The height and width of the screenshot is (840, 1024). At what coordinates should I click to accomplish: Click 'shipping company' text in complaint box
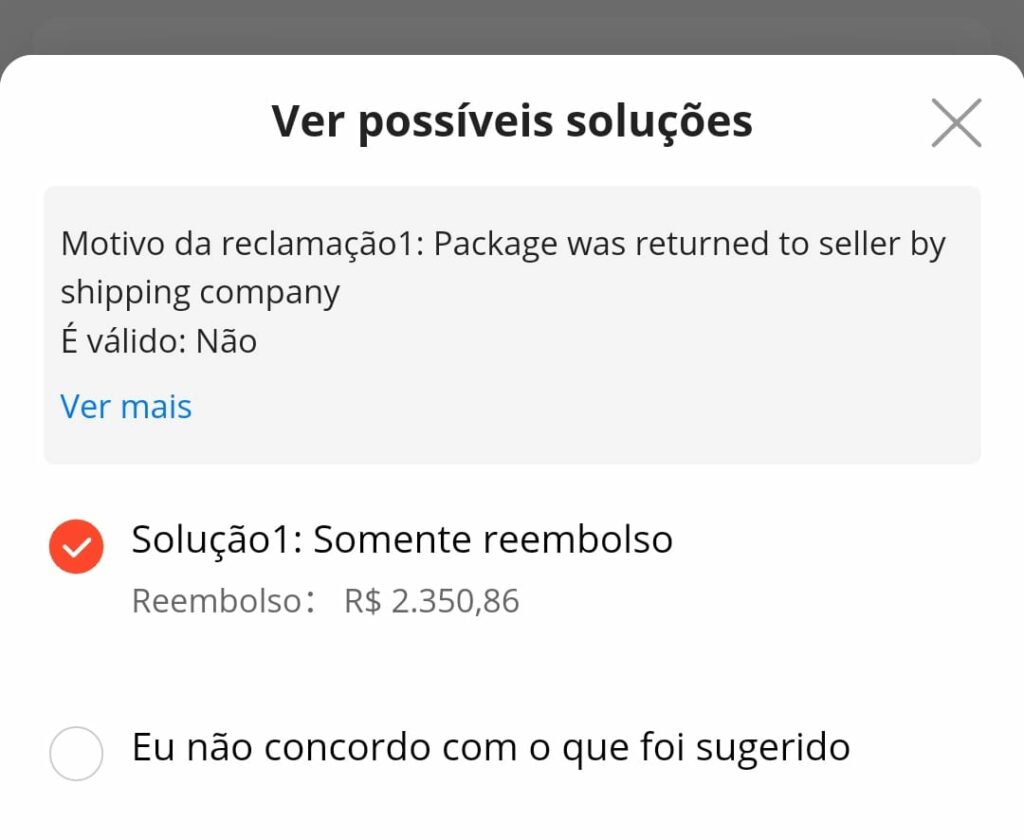(x=200, y=293)
